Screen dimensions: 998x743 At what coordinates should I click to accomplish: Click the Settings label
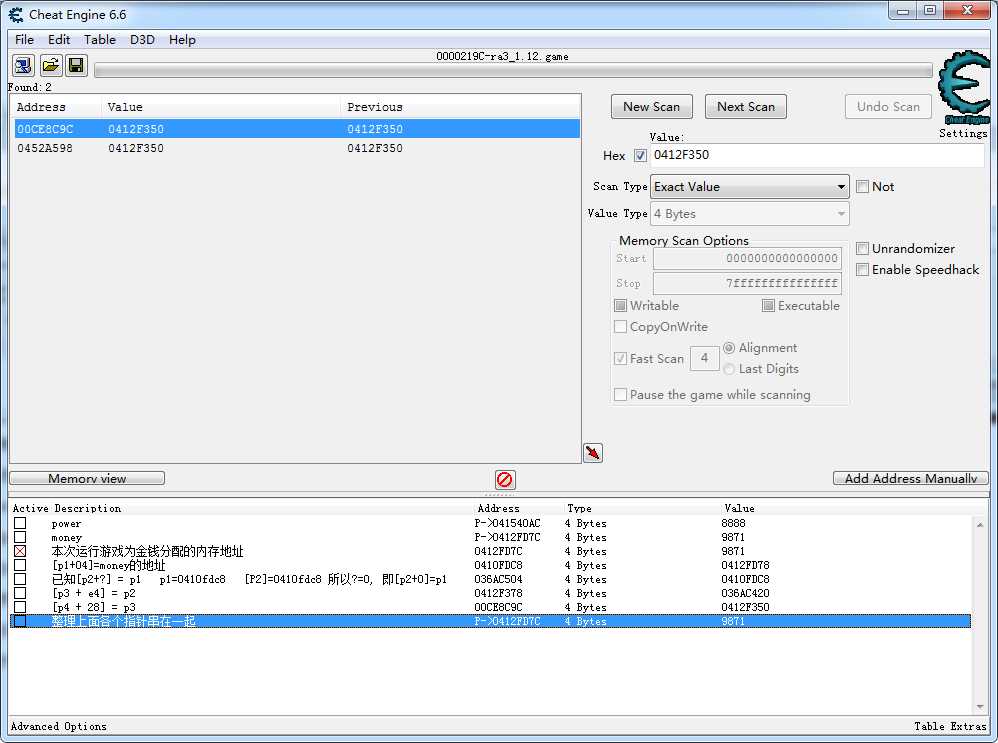tap(963, 133)
